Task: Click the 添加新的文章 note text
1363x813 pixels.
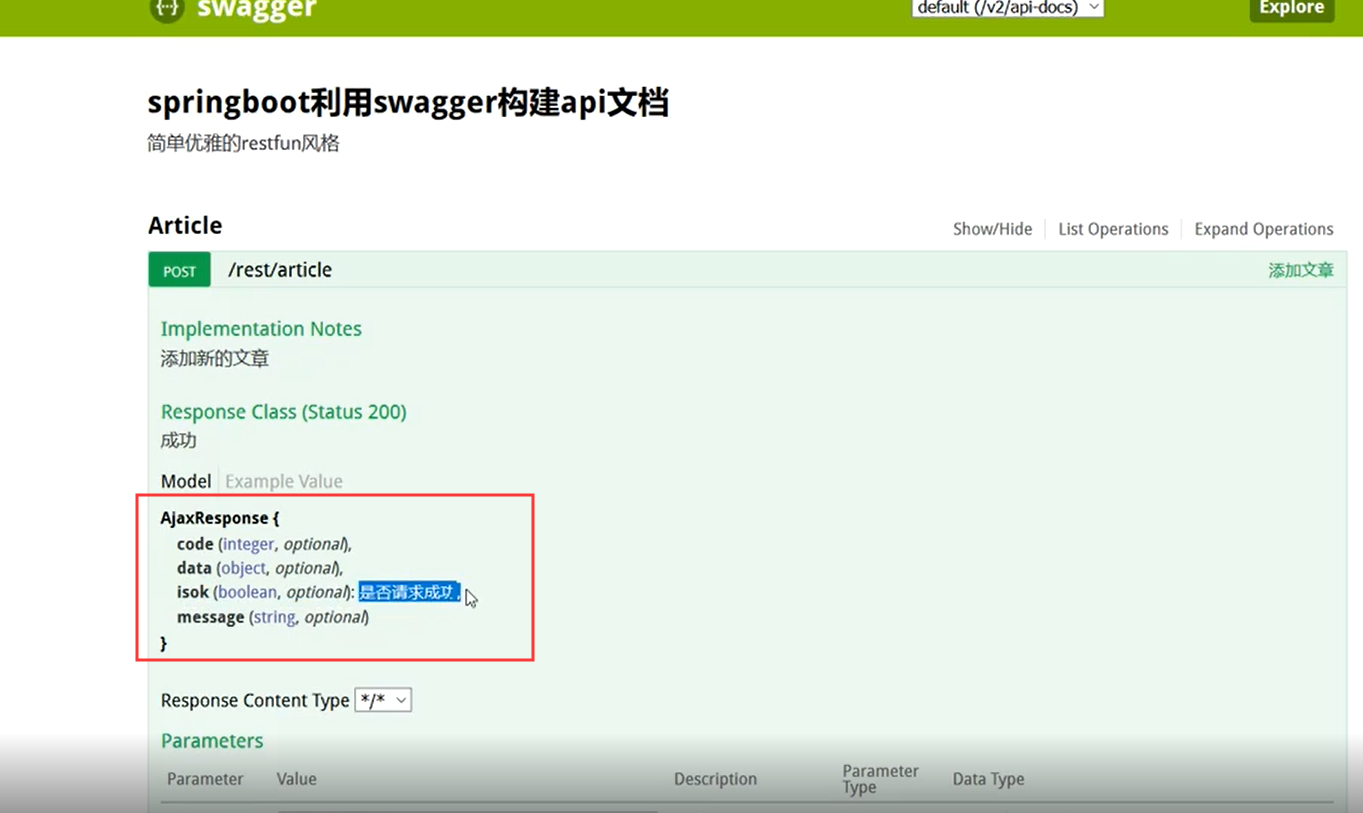Action: pyautogui.click(x=215, y=358)
